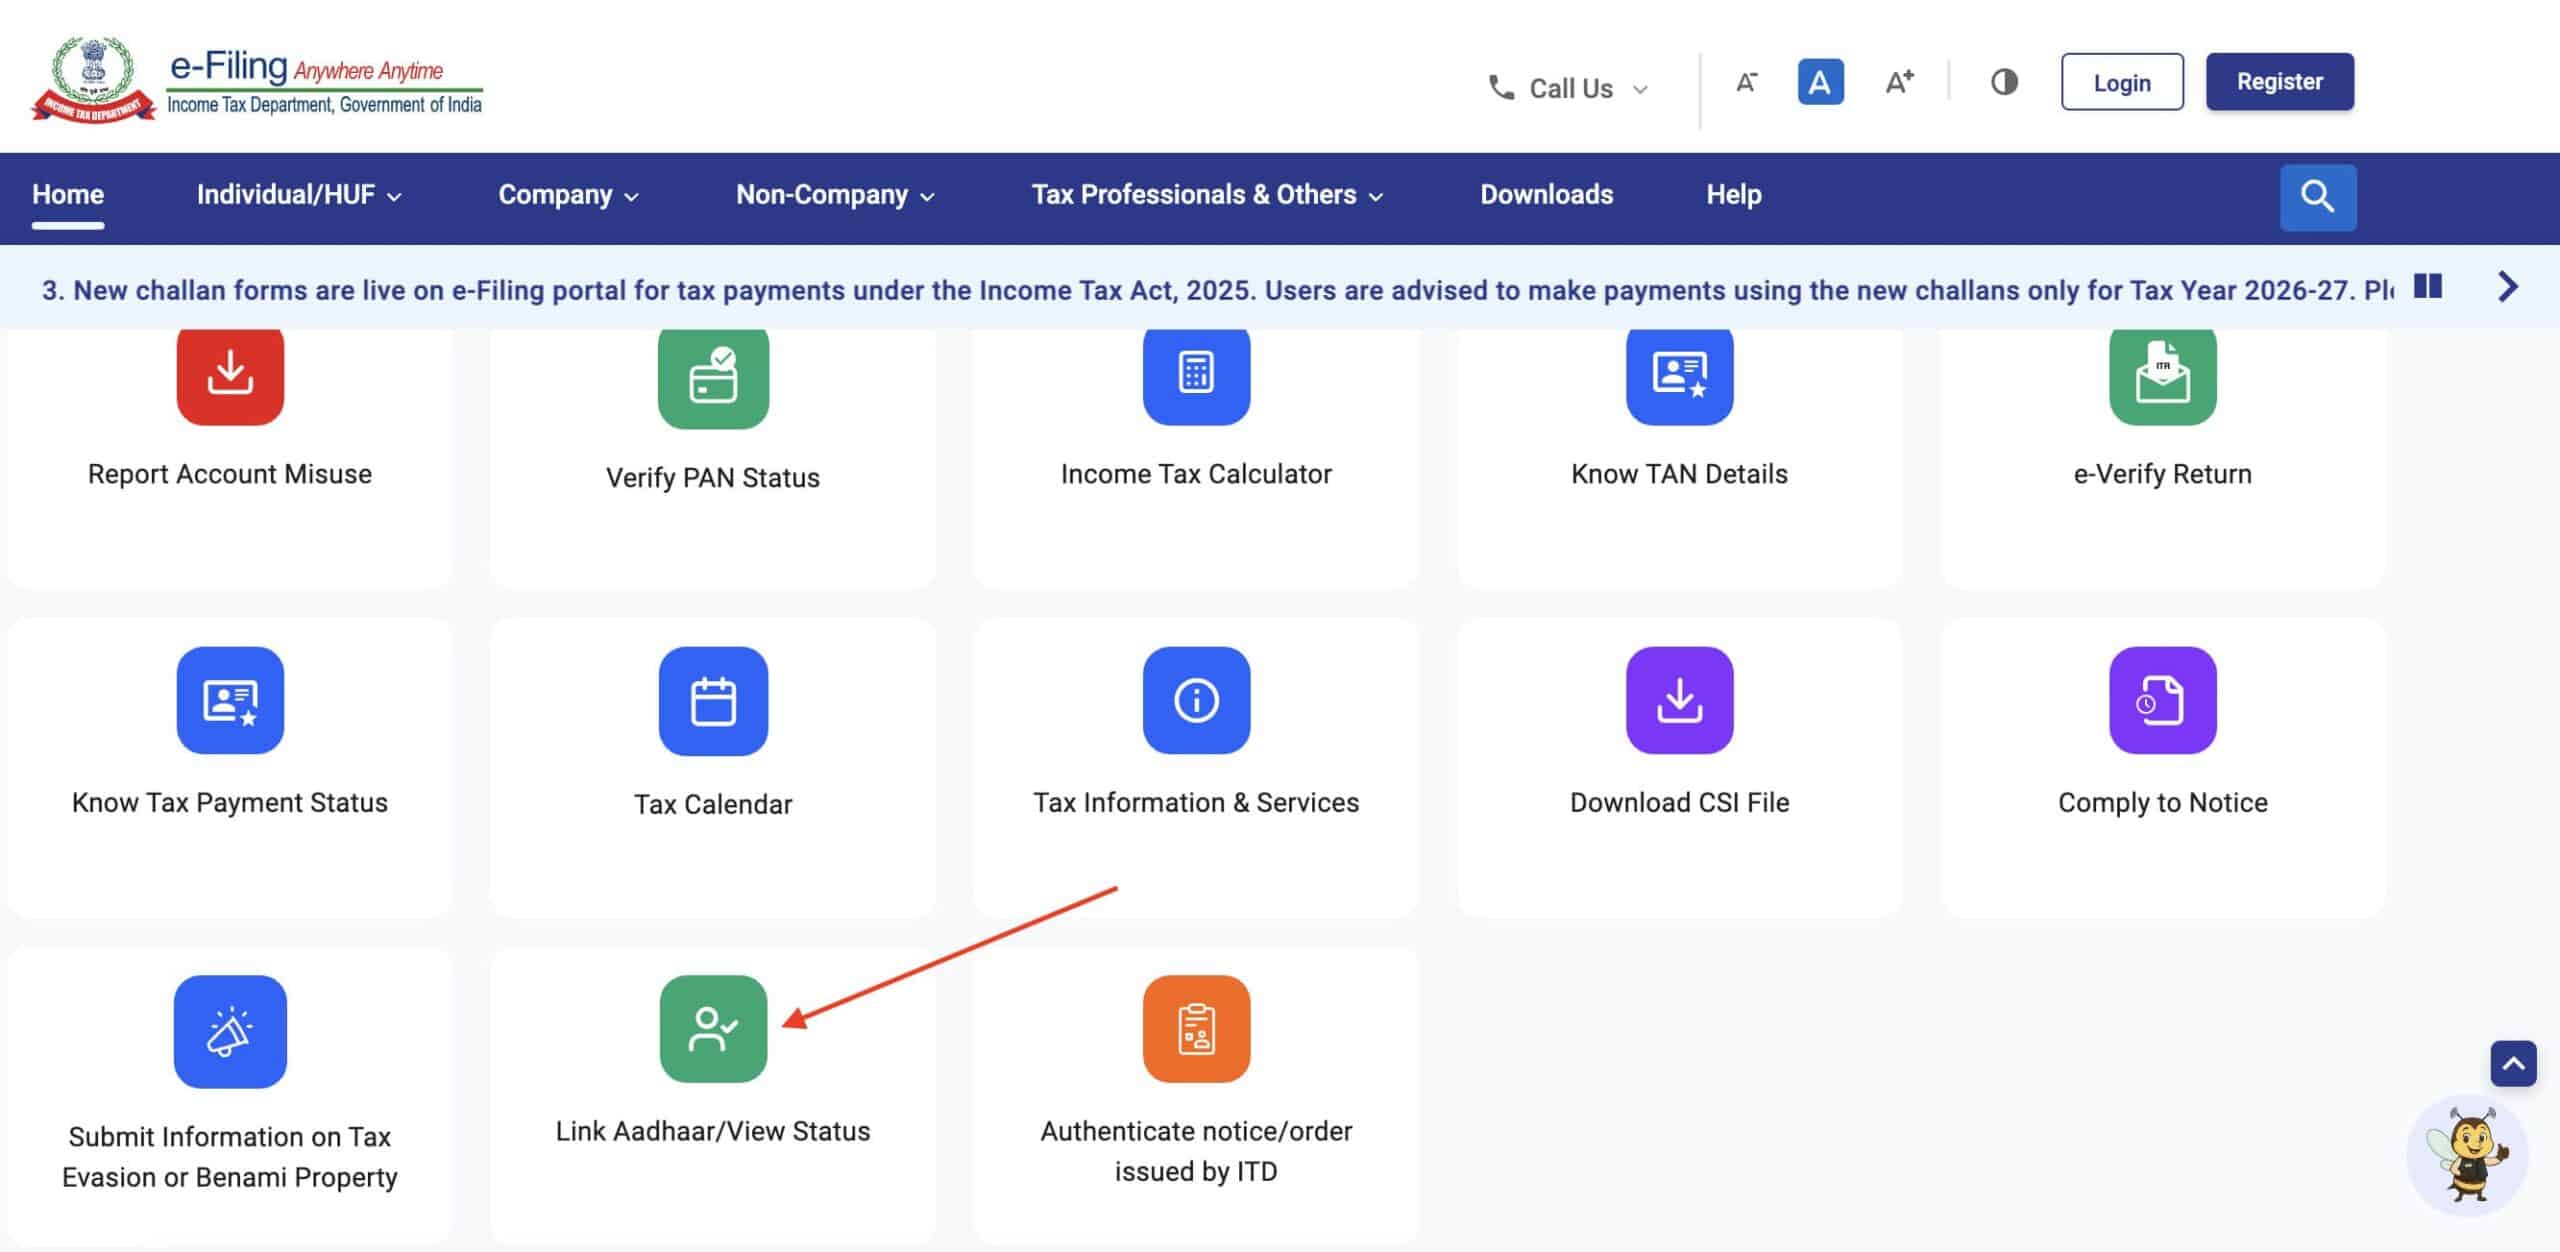Click the Download CSI File purple icon
The width and height of the screenshot is (2560, 1252).
(x=1679, y=700)
